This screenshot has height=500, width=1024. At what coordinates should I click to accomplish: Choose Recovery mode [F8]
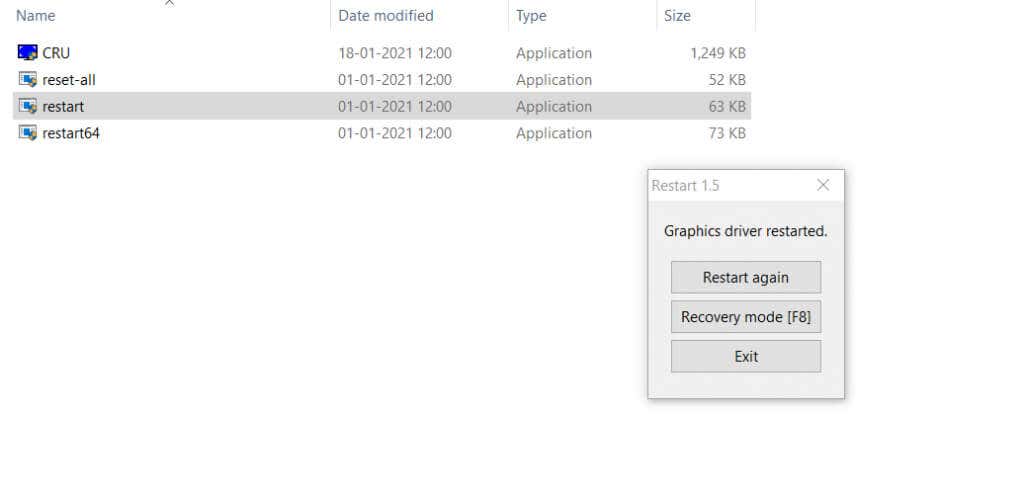[x=746, y=317]
